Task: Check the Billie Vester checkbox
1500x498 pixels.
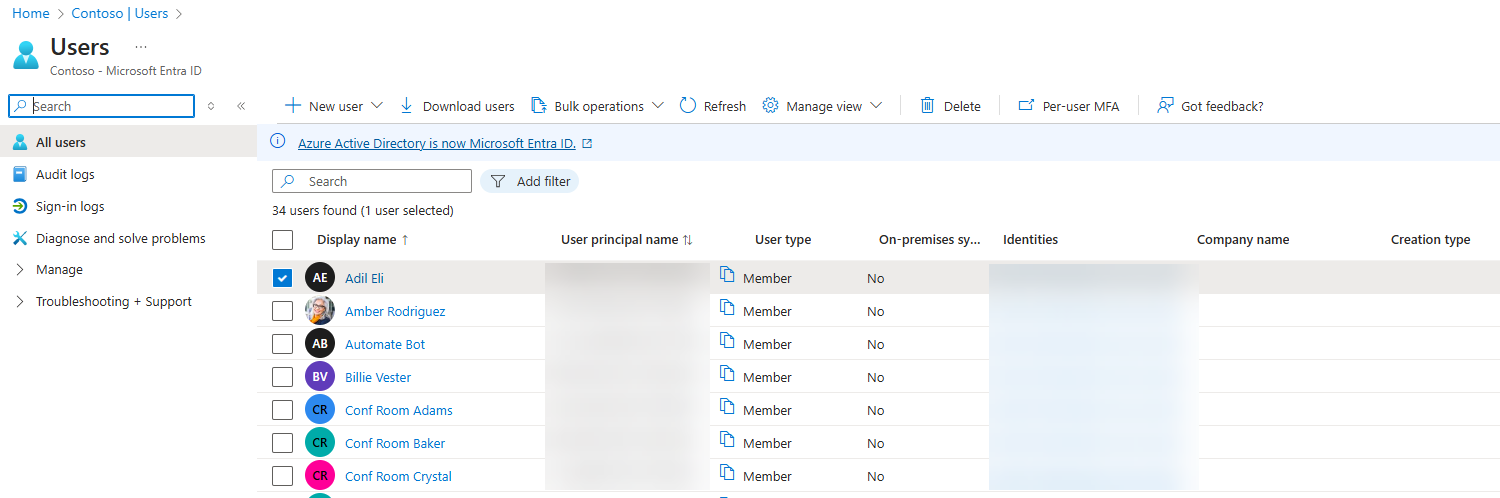Action: [x=282, y=377]
